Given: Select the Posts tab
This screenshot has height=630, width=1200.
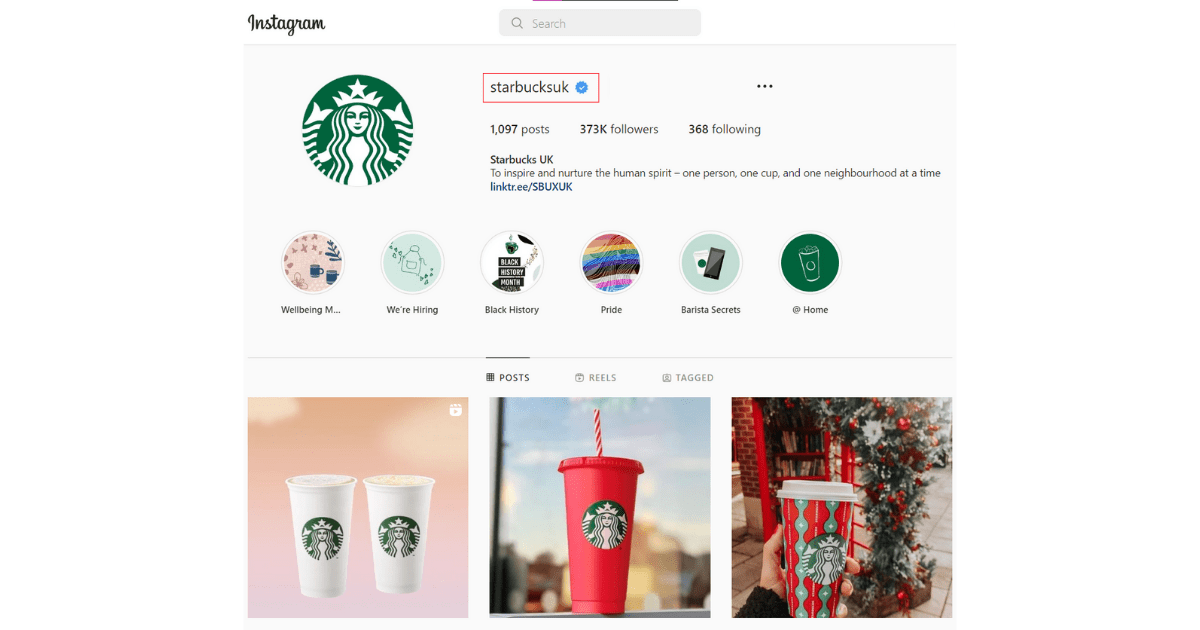Looking at the screenshot, I should (x=508, y=378).
